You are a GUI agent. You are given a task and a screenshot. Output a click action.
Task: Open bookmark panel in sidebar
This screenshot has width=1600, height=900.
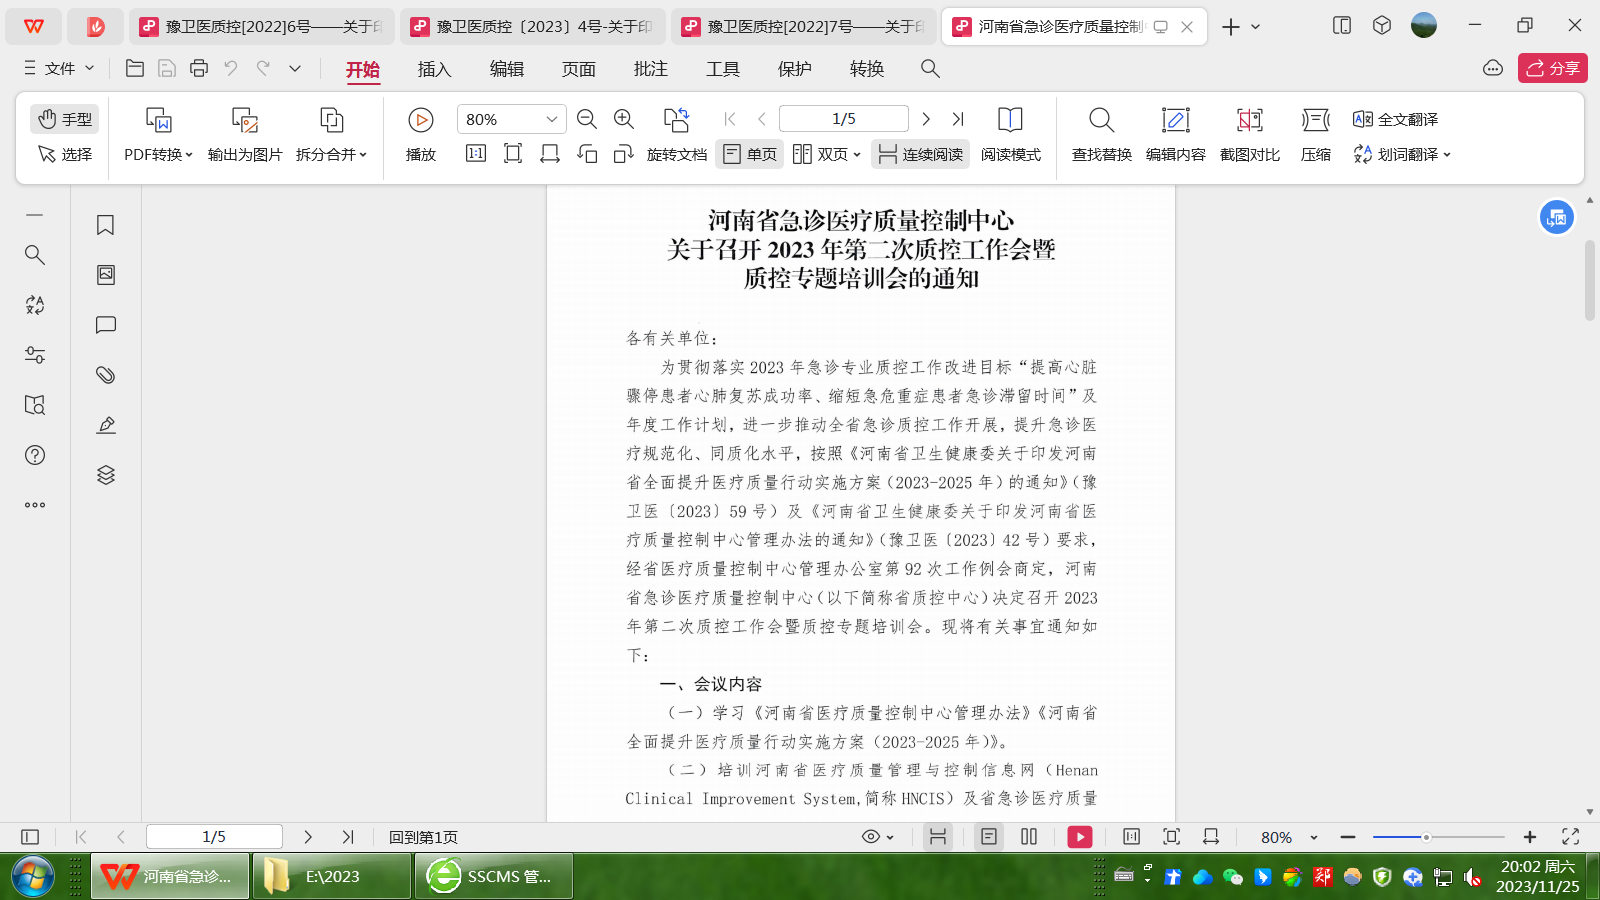[106, 225]
